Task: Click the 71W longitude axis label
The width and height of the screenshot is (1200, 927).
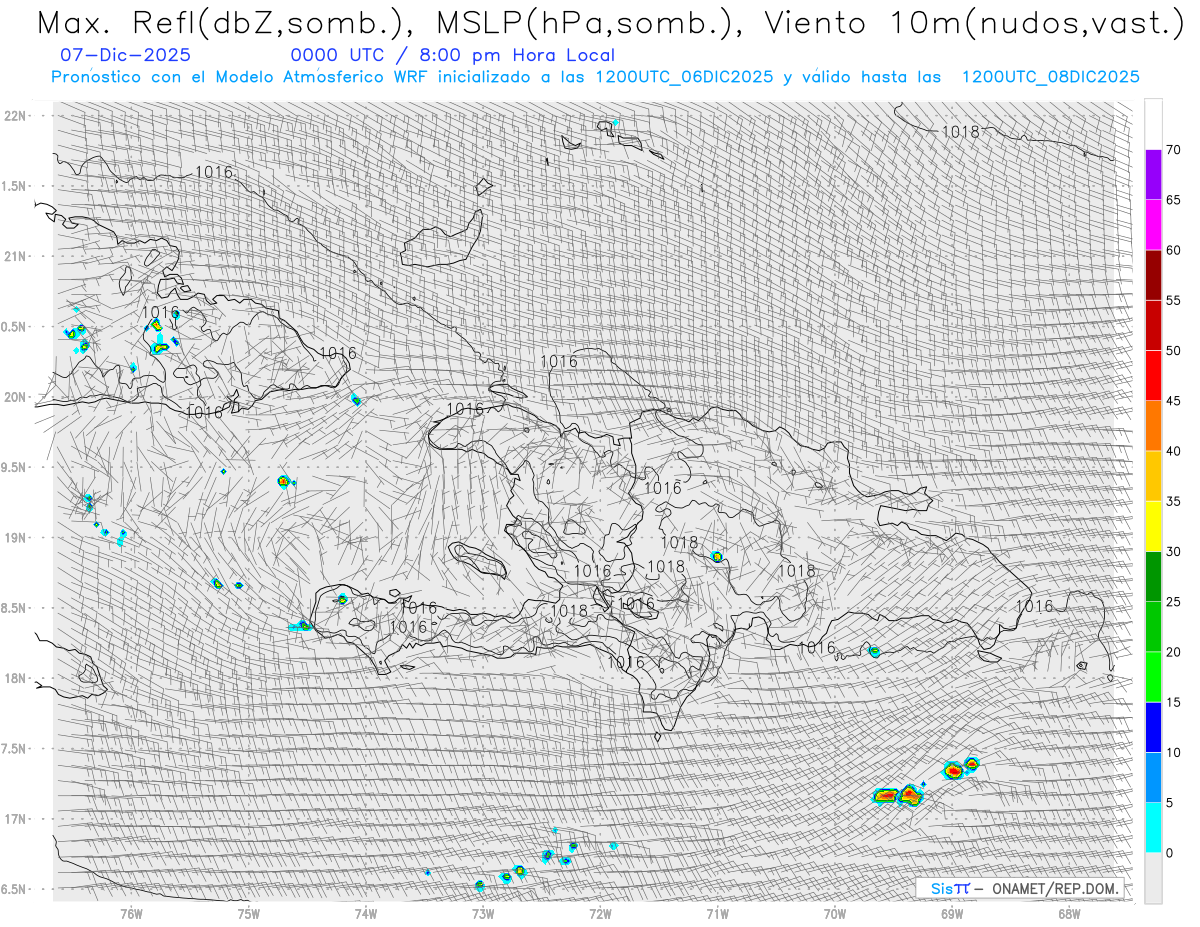Action: pos(717,913)
